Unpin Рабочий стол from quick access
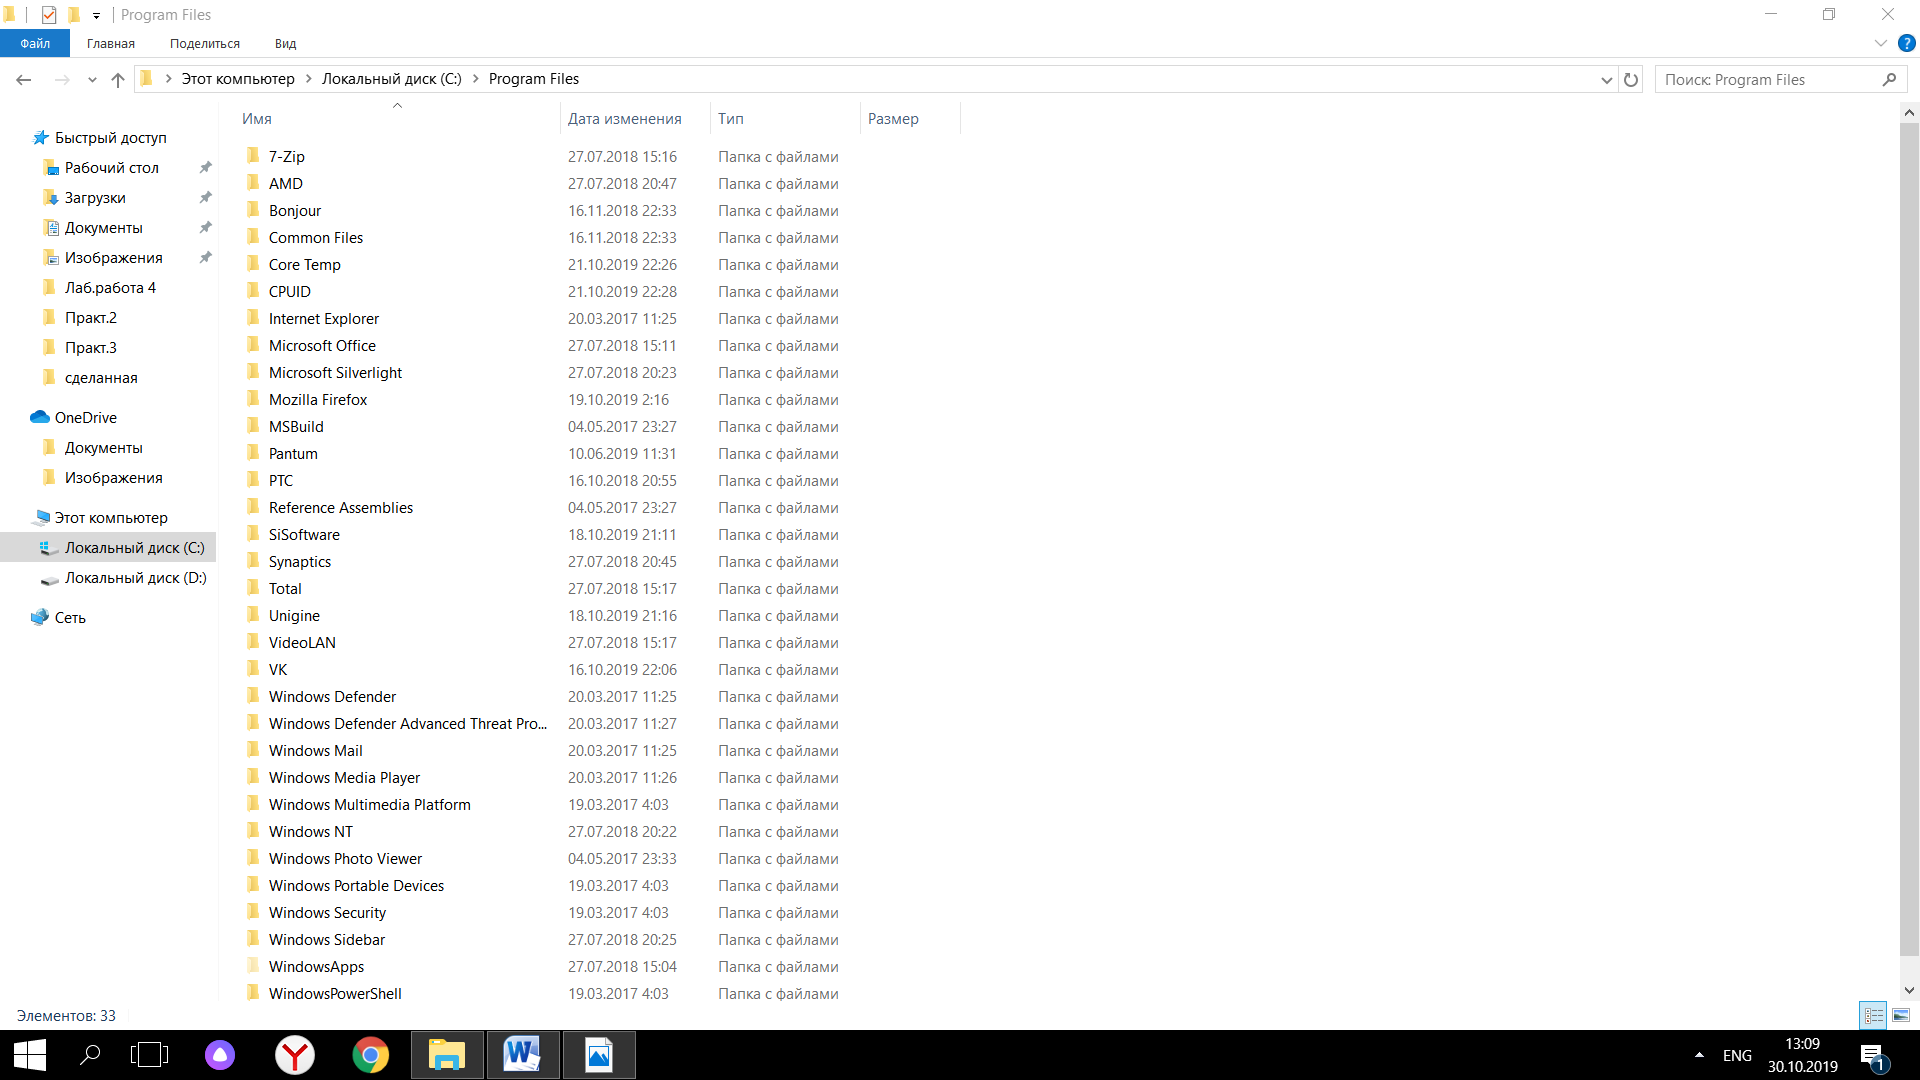 tap(205, 167)
